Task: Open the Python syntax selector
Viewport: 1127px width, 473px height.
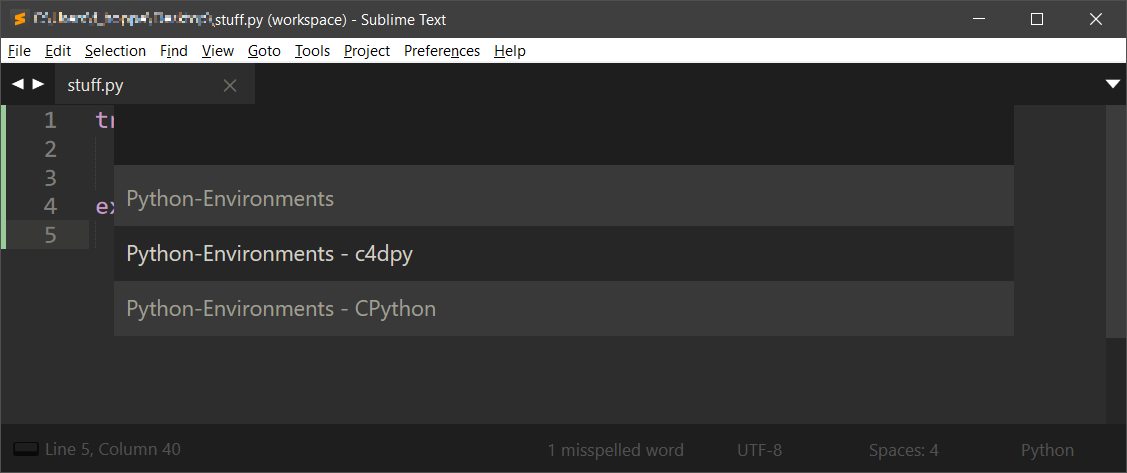Action: [x=1047, y=450]
